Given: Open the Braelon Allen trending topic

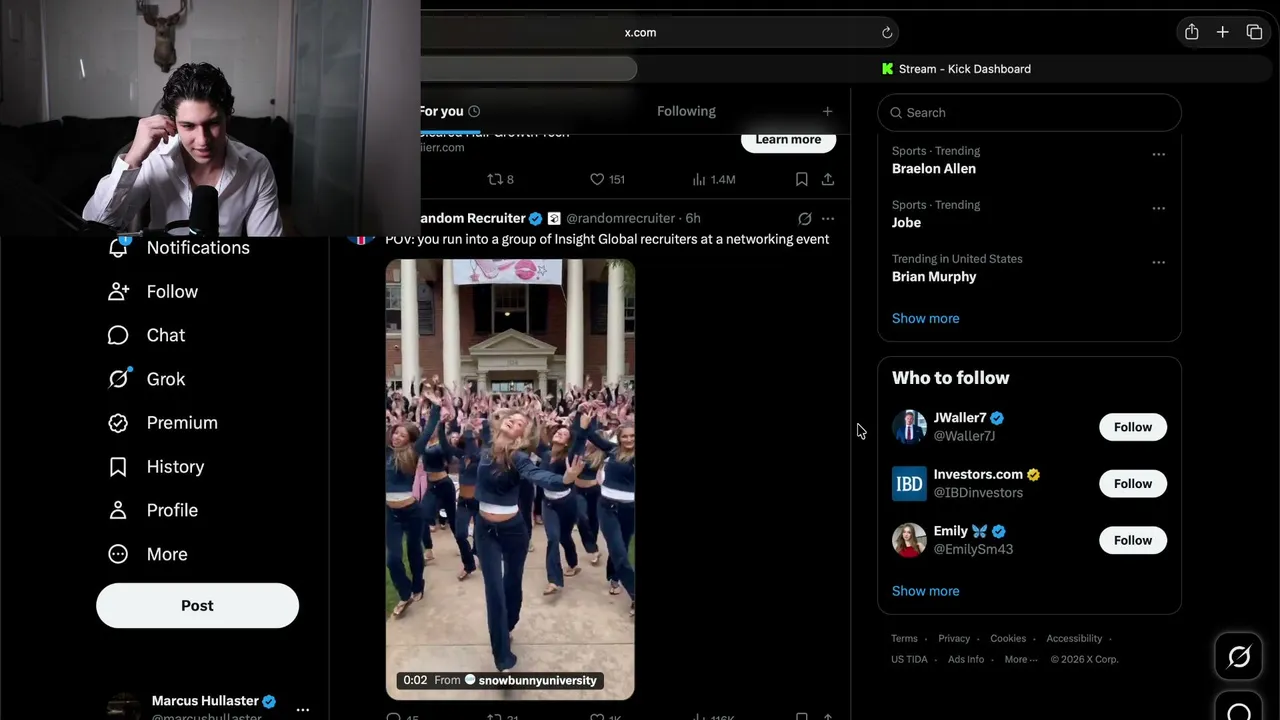Looking at the screenshot, I should pyautogui.click(x=934, y=169).
